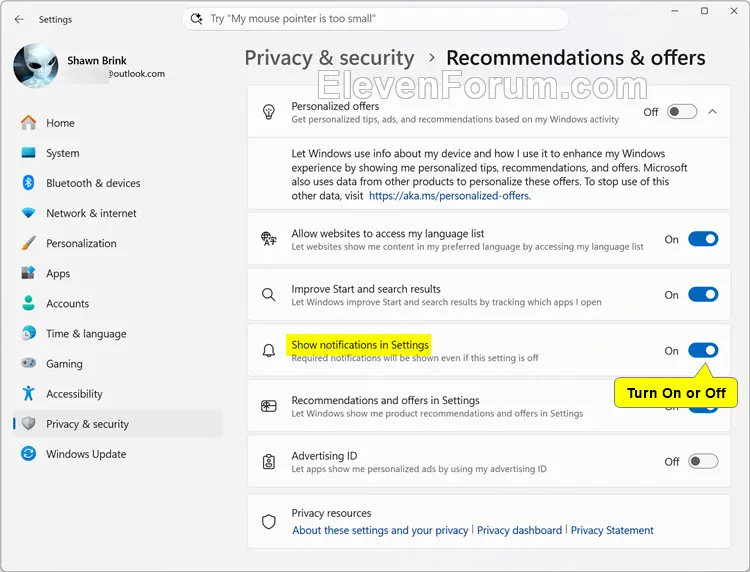The image size is (750, 572).
Task: Click the Windows Update sync icon
Action: point(29,453)
